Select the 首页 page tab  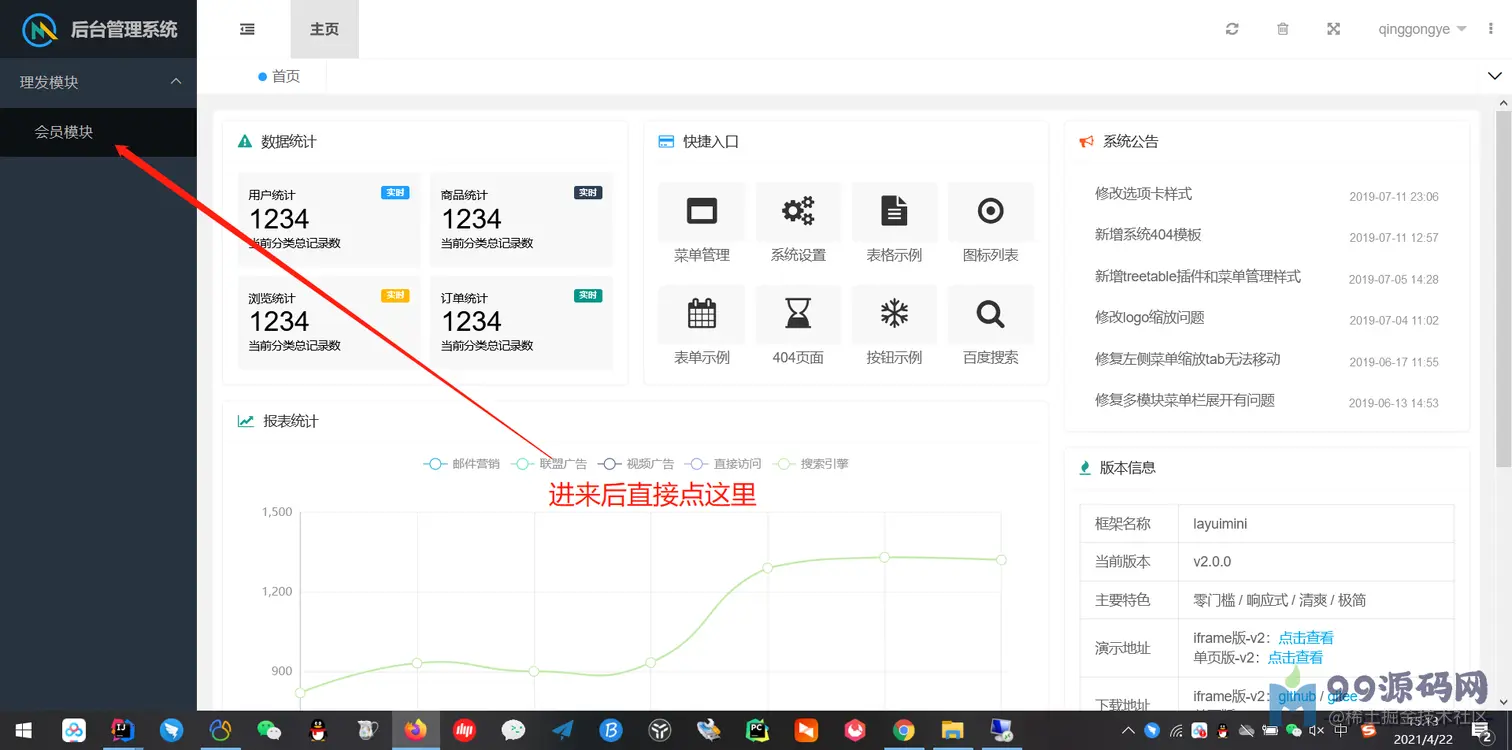(x=279, y=76)
